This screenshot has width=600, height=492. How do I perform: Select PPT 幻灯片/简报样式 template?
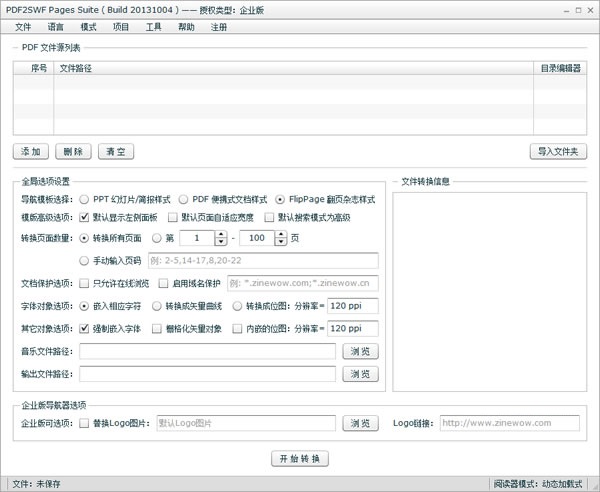[x=84, y=199]
